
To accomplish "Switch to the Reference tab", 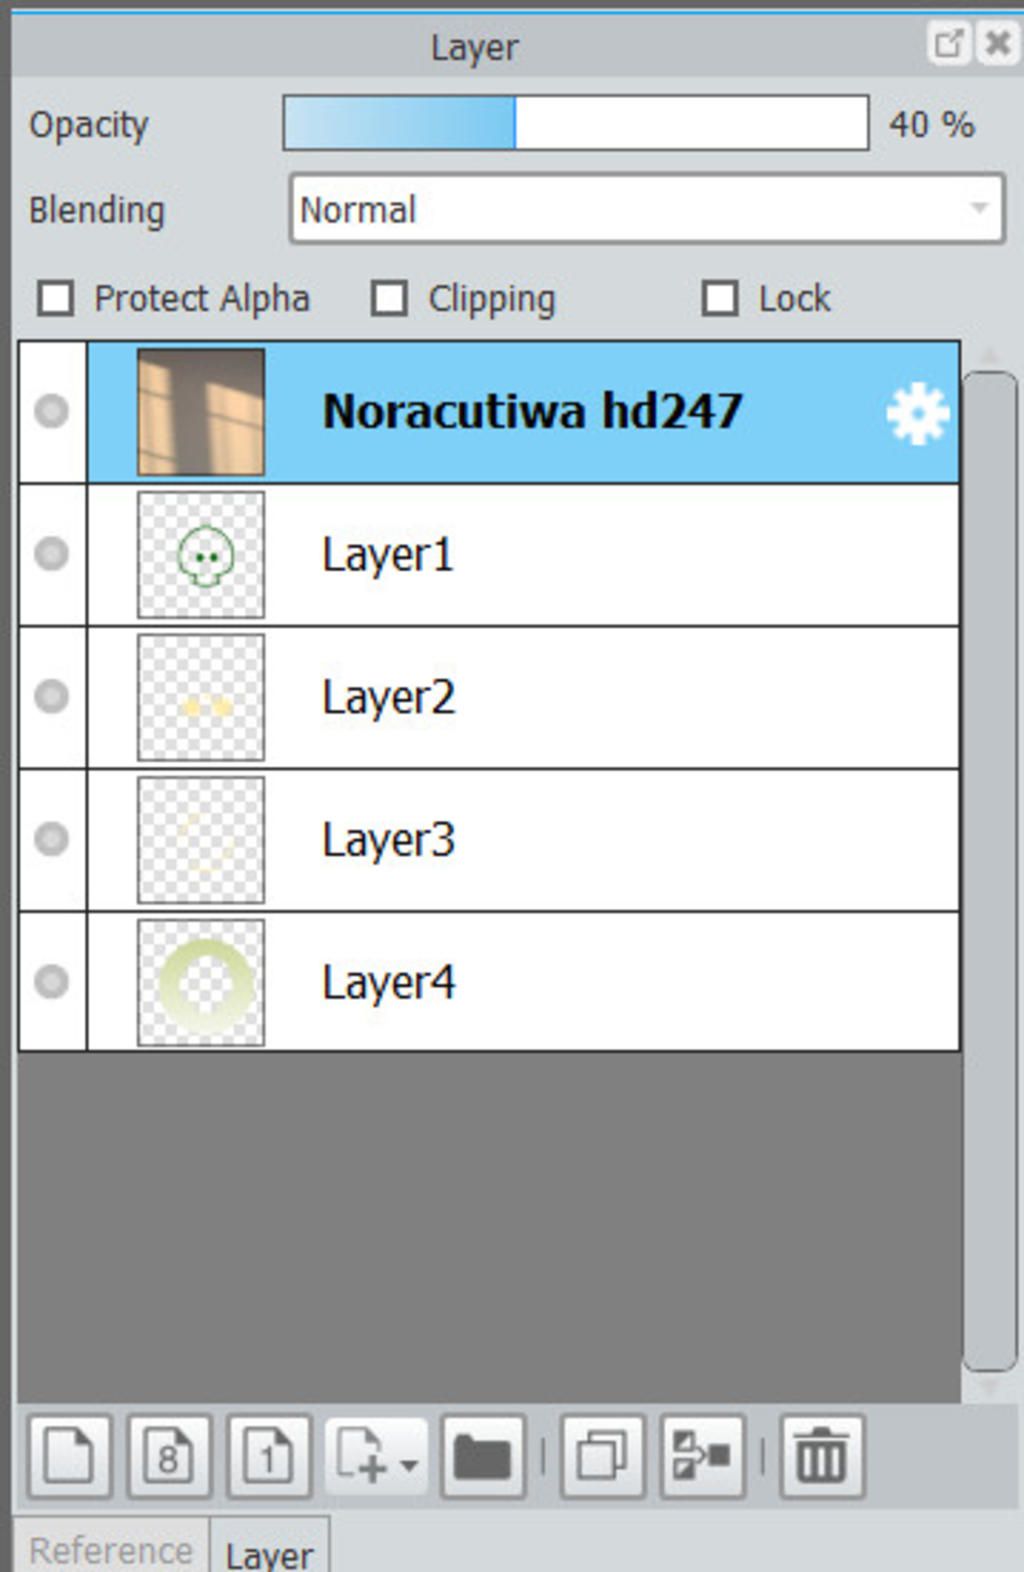I will click(111, 1549).
